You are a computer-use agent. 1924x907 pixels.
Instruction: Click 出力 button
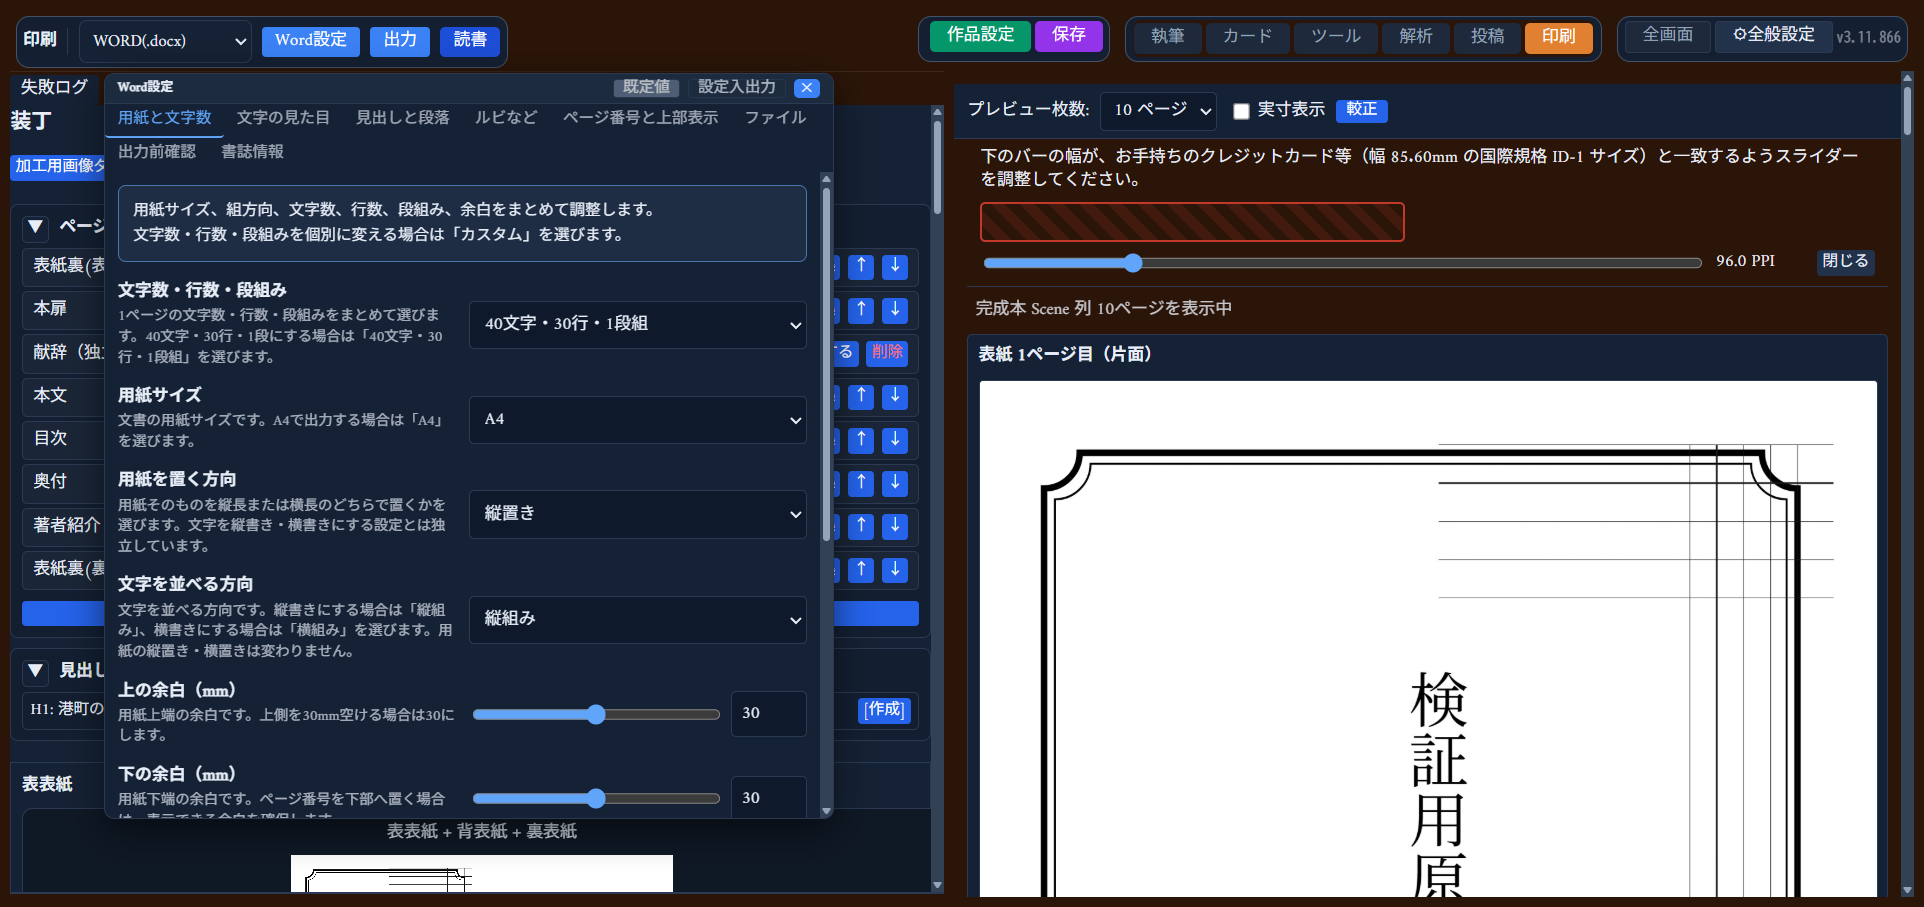pos(400,41)
